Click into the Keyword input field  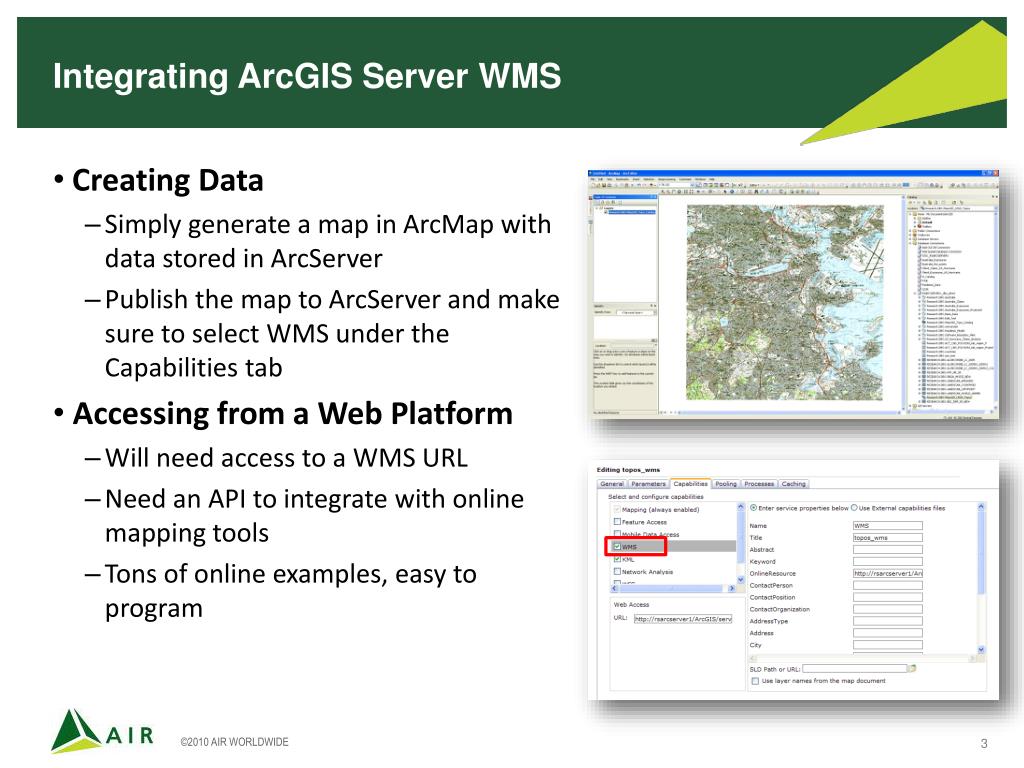(888, 562)
